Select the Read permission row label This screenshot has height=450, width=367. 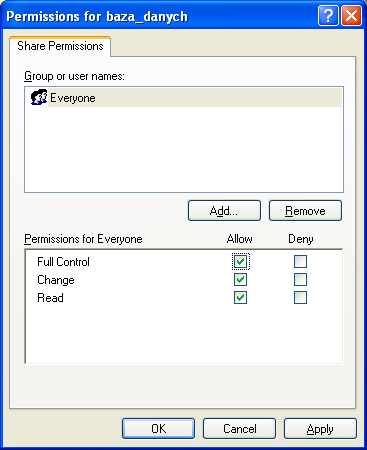(50, 298)
